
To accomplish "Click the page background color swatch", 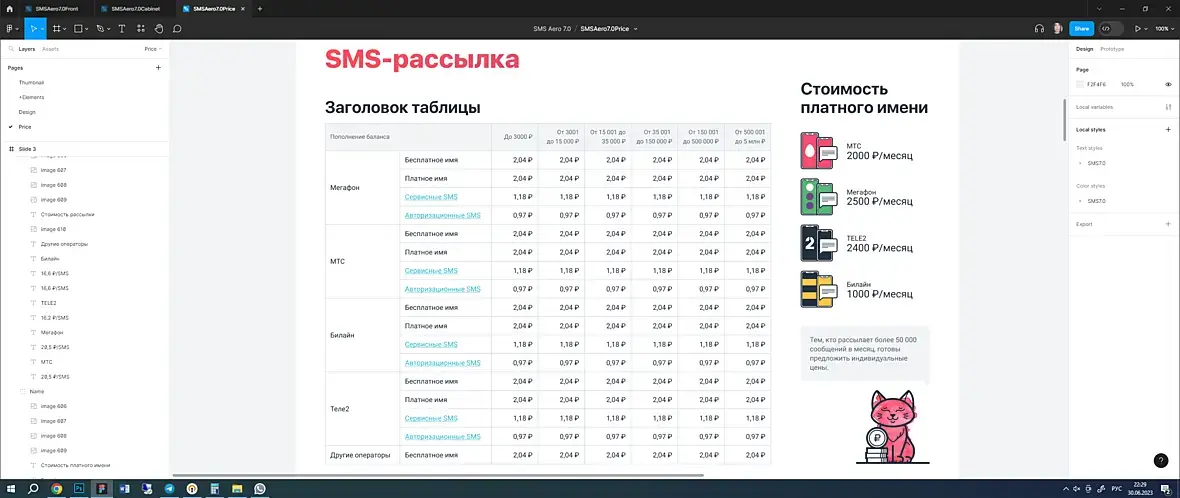I will (1080, 84).
